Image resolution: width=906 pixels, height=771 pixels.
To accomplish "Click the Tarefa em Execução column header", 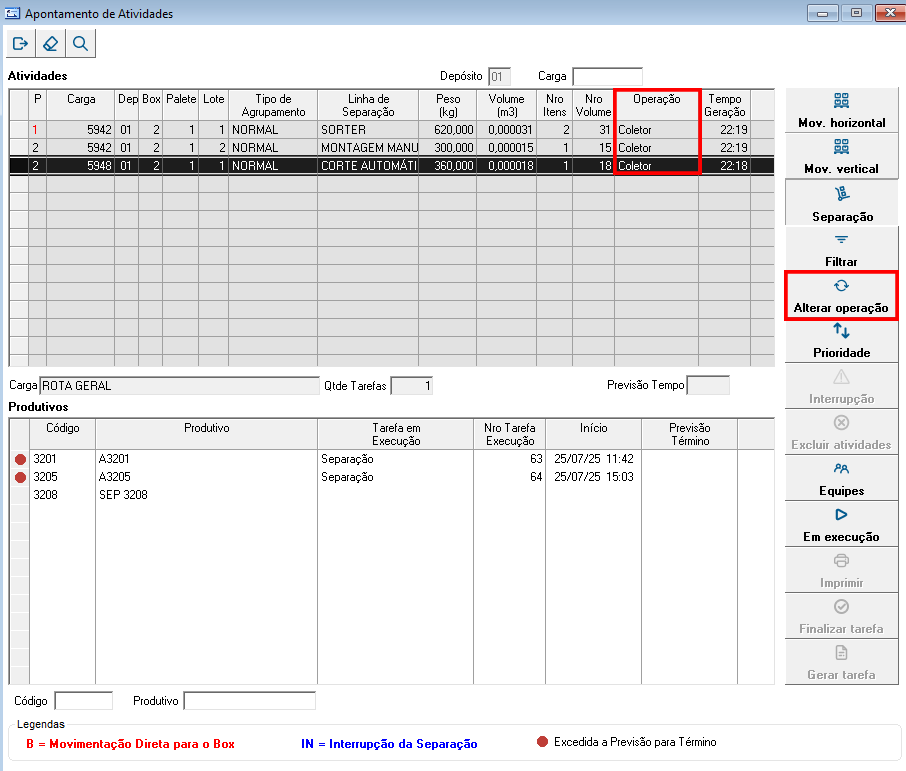I will click(396, 434).
